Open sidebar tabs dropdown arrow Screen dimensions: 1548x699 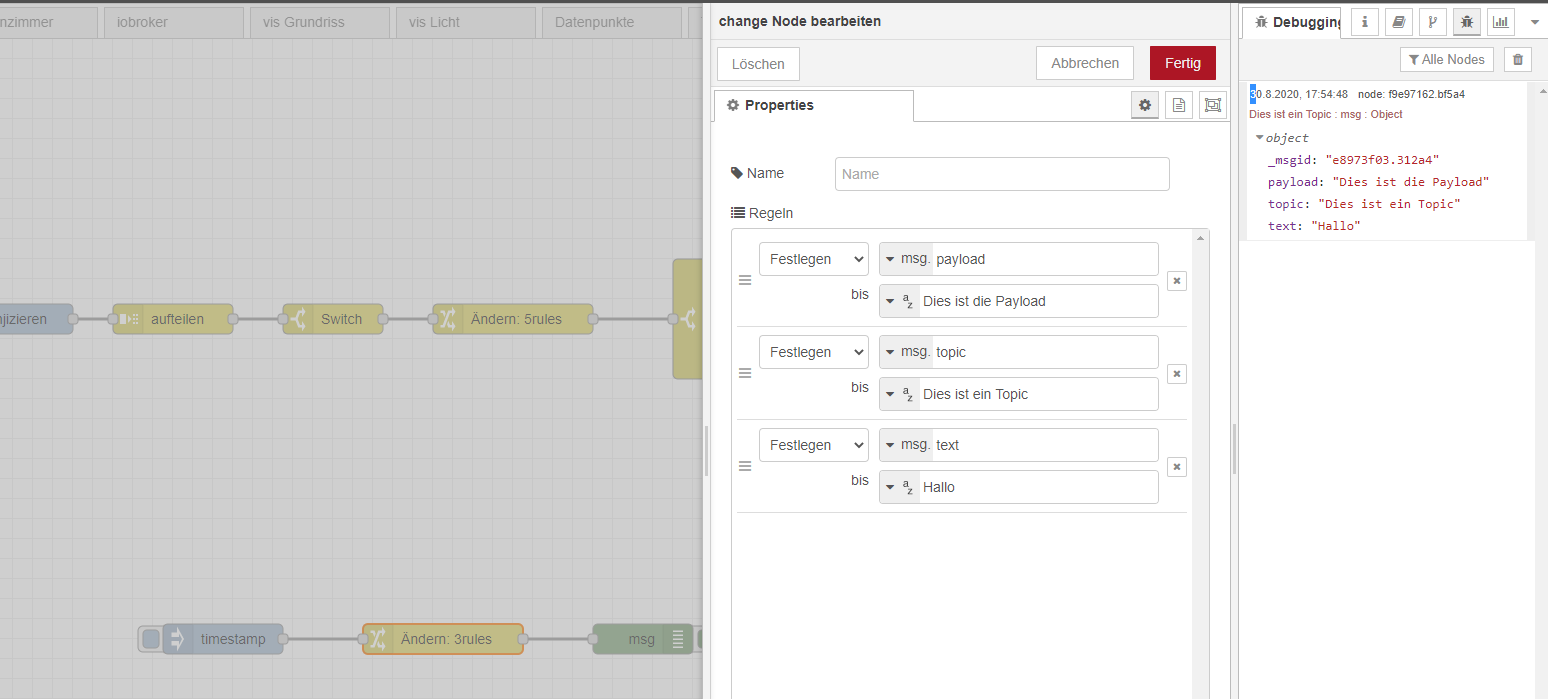[x=1535, y=21]
